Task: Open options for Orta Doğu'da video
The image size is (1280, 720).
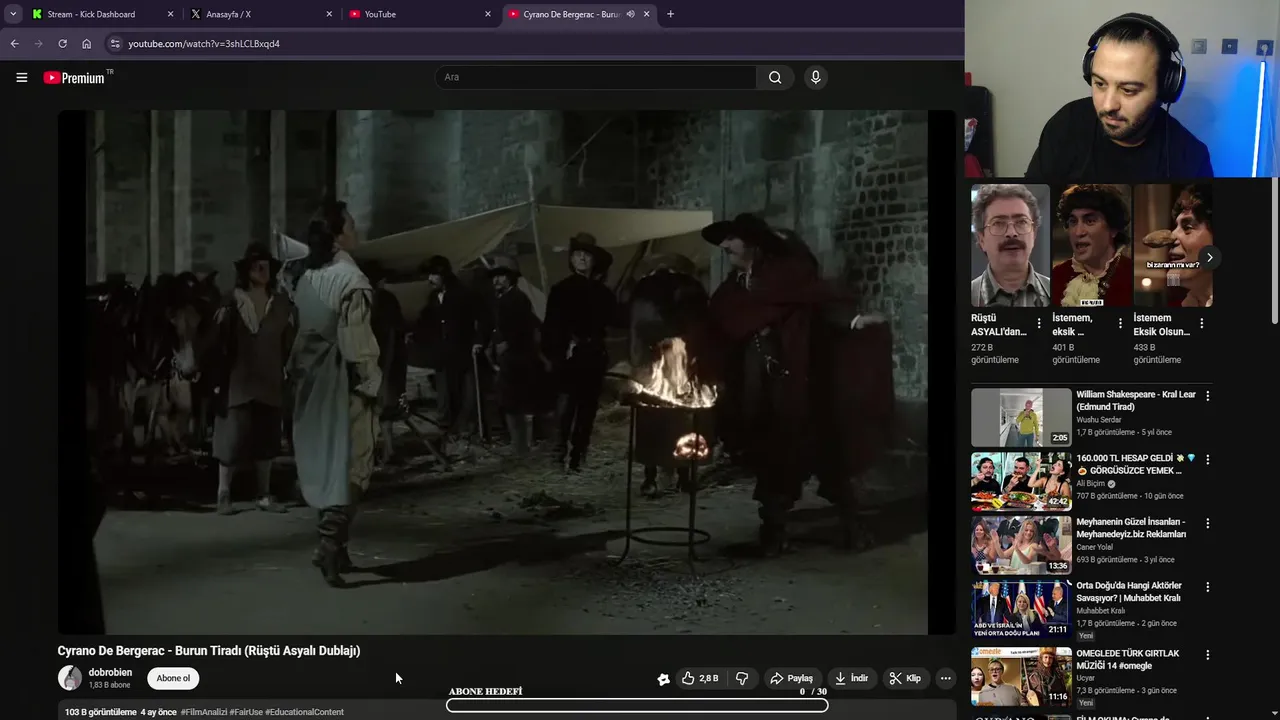Action: click(1207, 587)
